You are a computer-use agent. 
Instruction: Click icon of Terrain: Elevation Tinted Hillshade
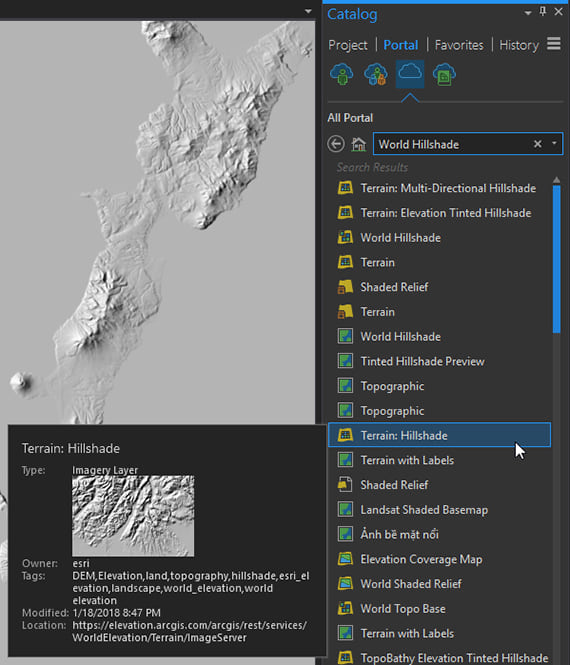click(x=345, y=212)
